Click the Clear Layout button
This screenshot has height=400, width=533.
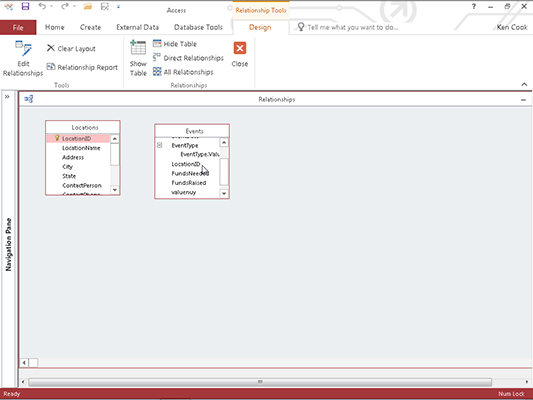[x=71, y=49]
